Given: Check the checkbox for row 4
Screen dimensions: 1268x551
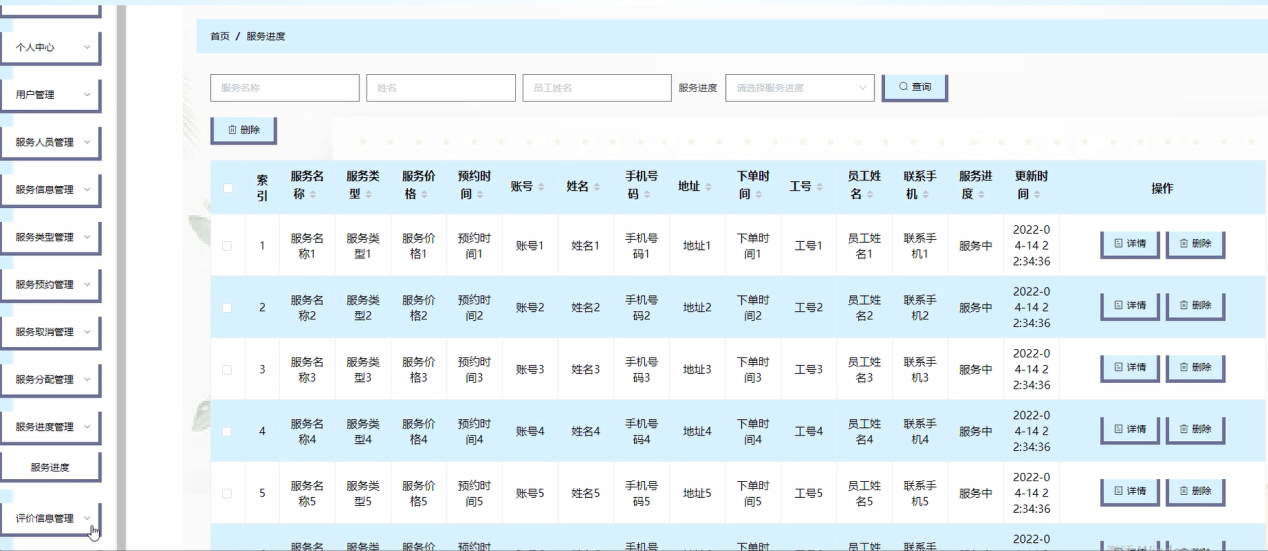Looking at the screenshot, I should (228, 431).
